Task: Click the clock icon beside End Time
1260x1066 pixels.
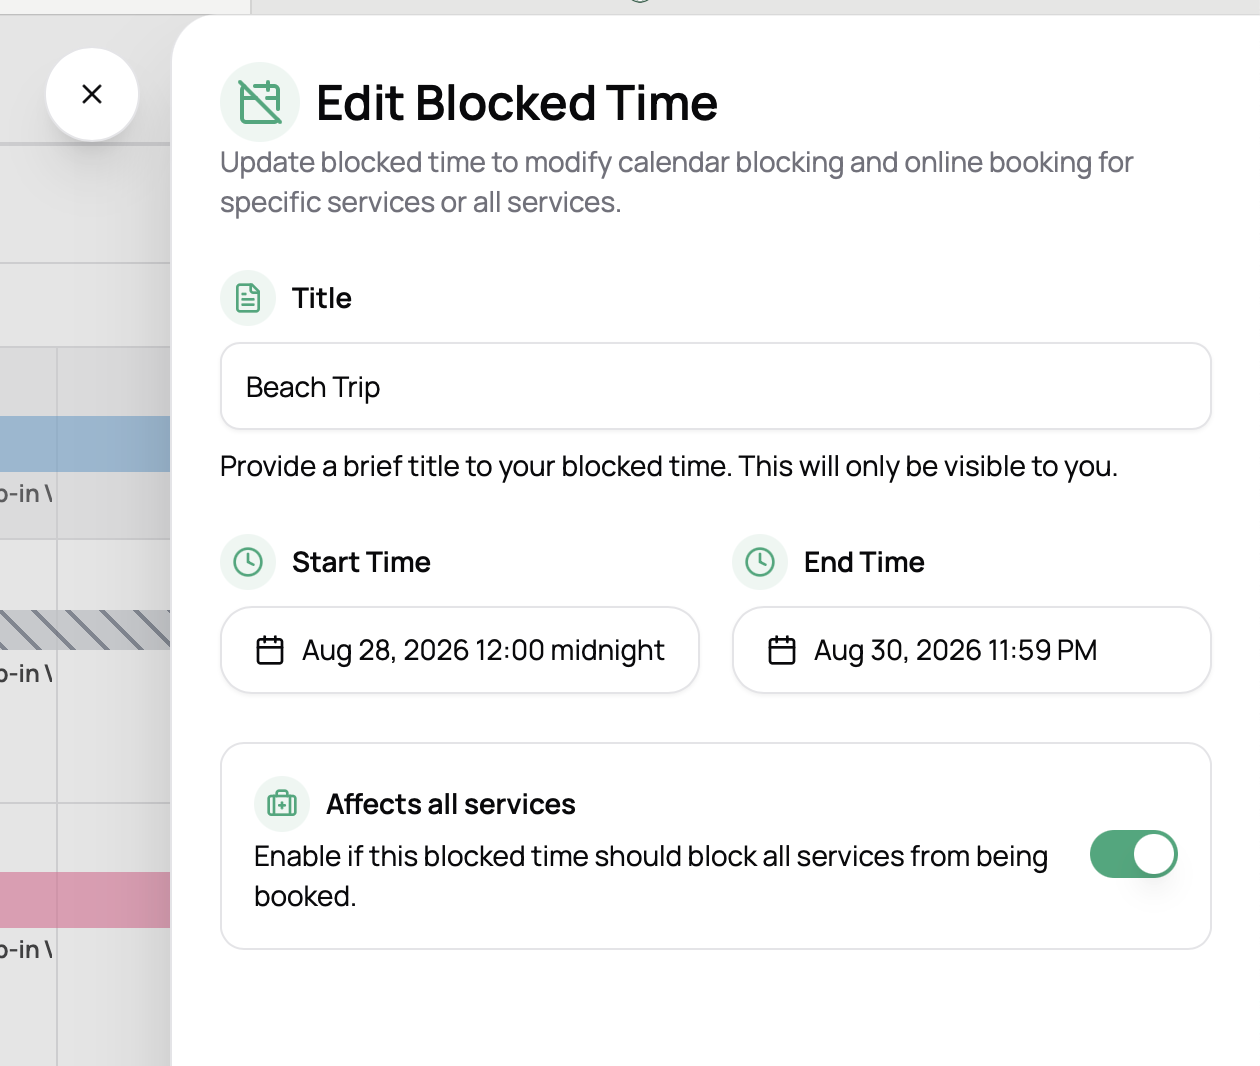Action: coord(760,562)
